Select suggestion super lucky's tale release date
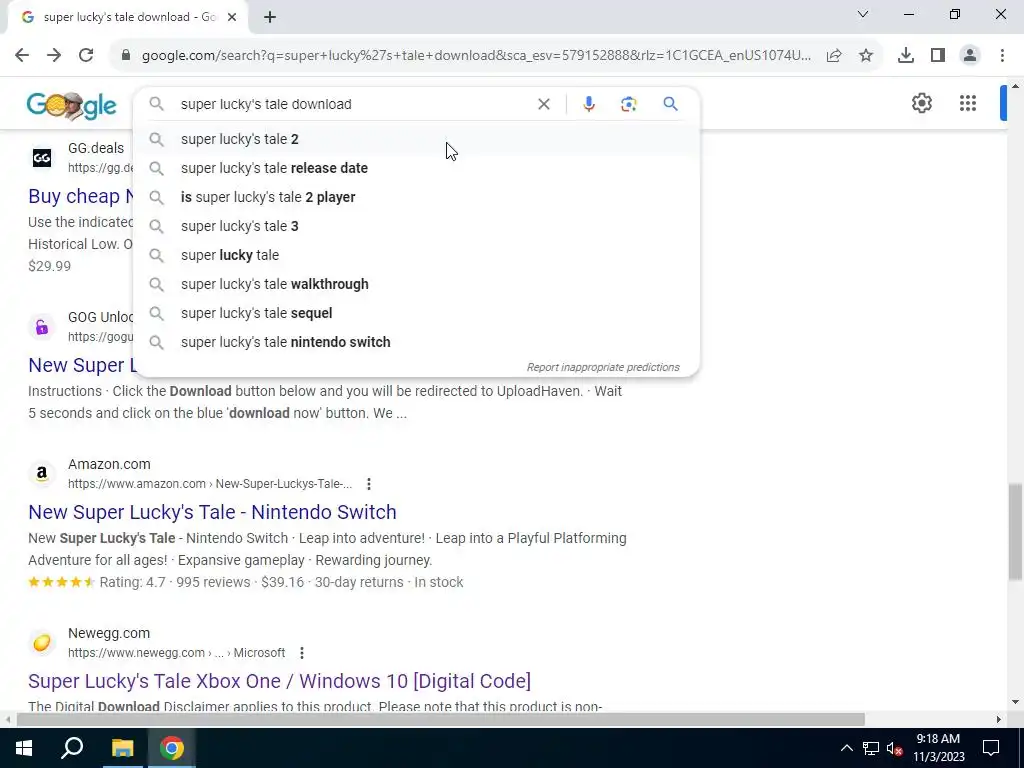This screenshot has height=768, width=1024. pos(417,168)
